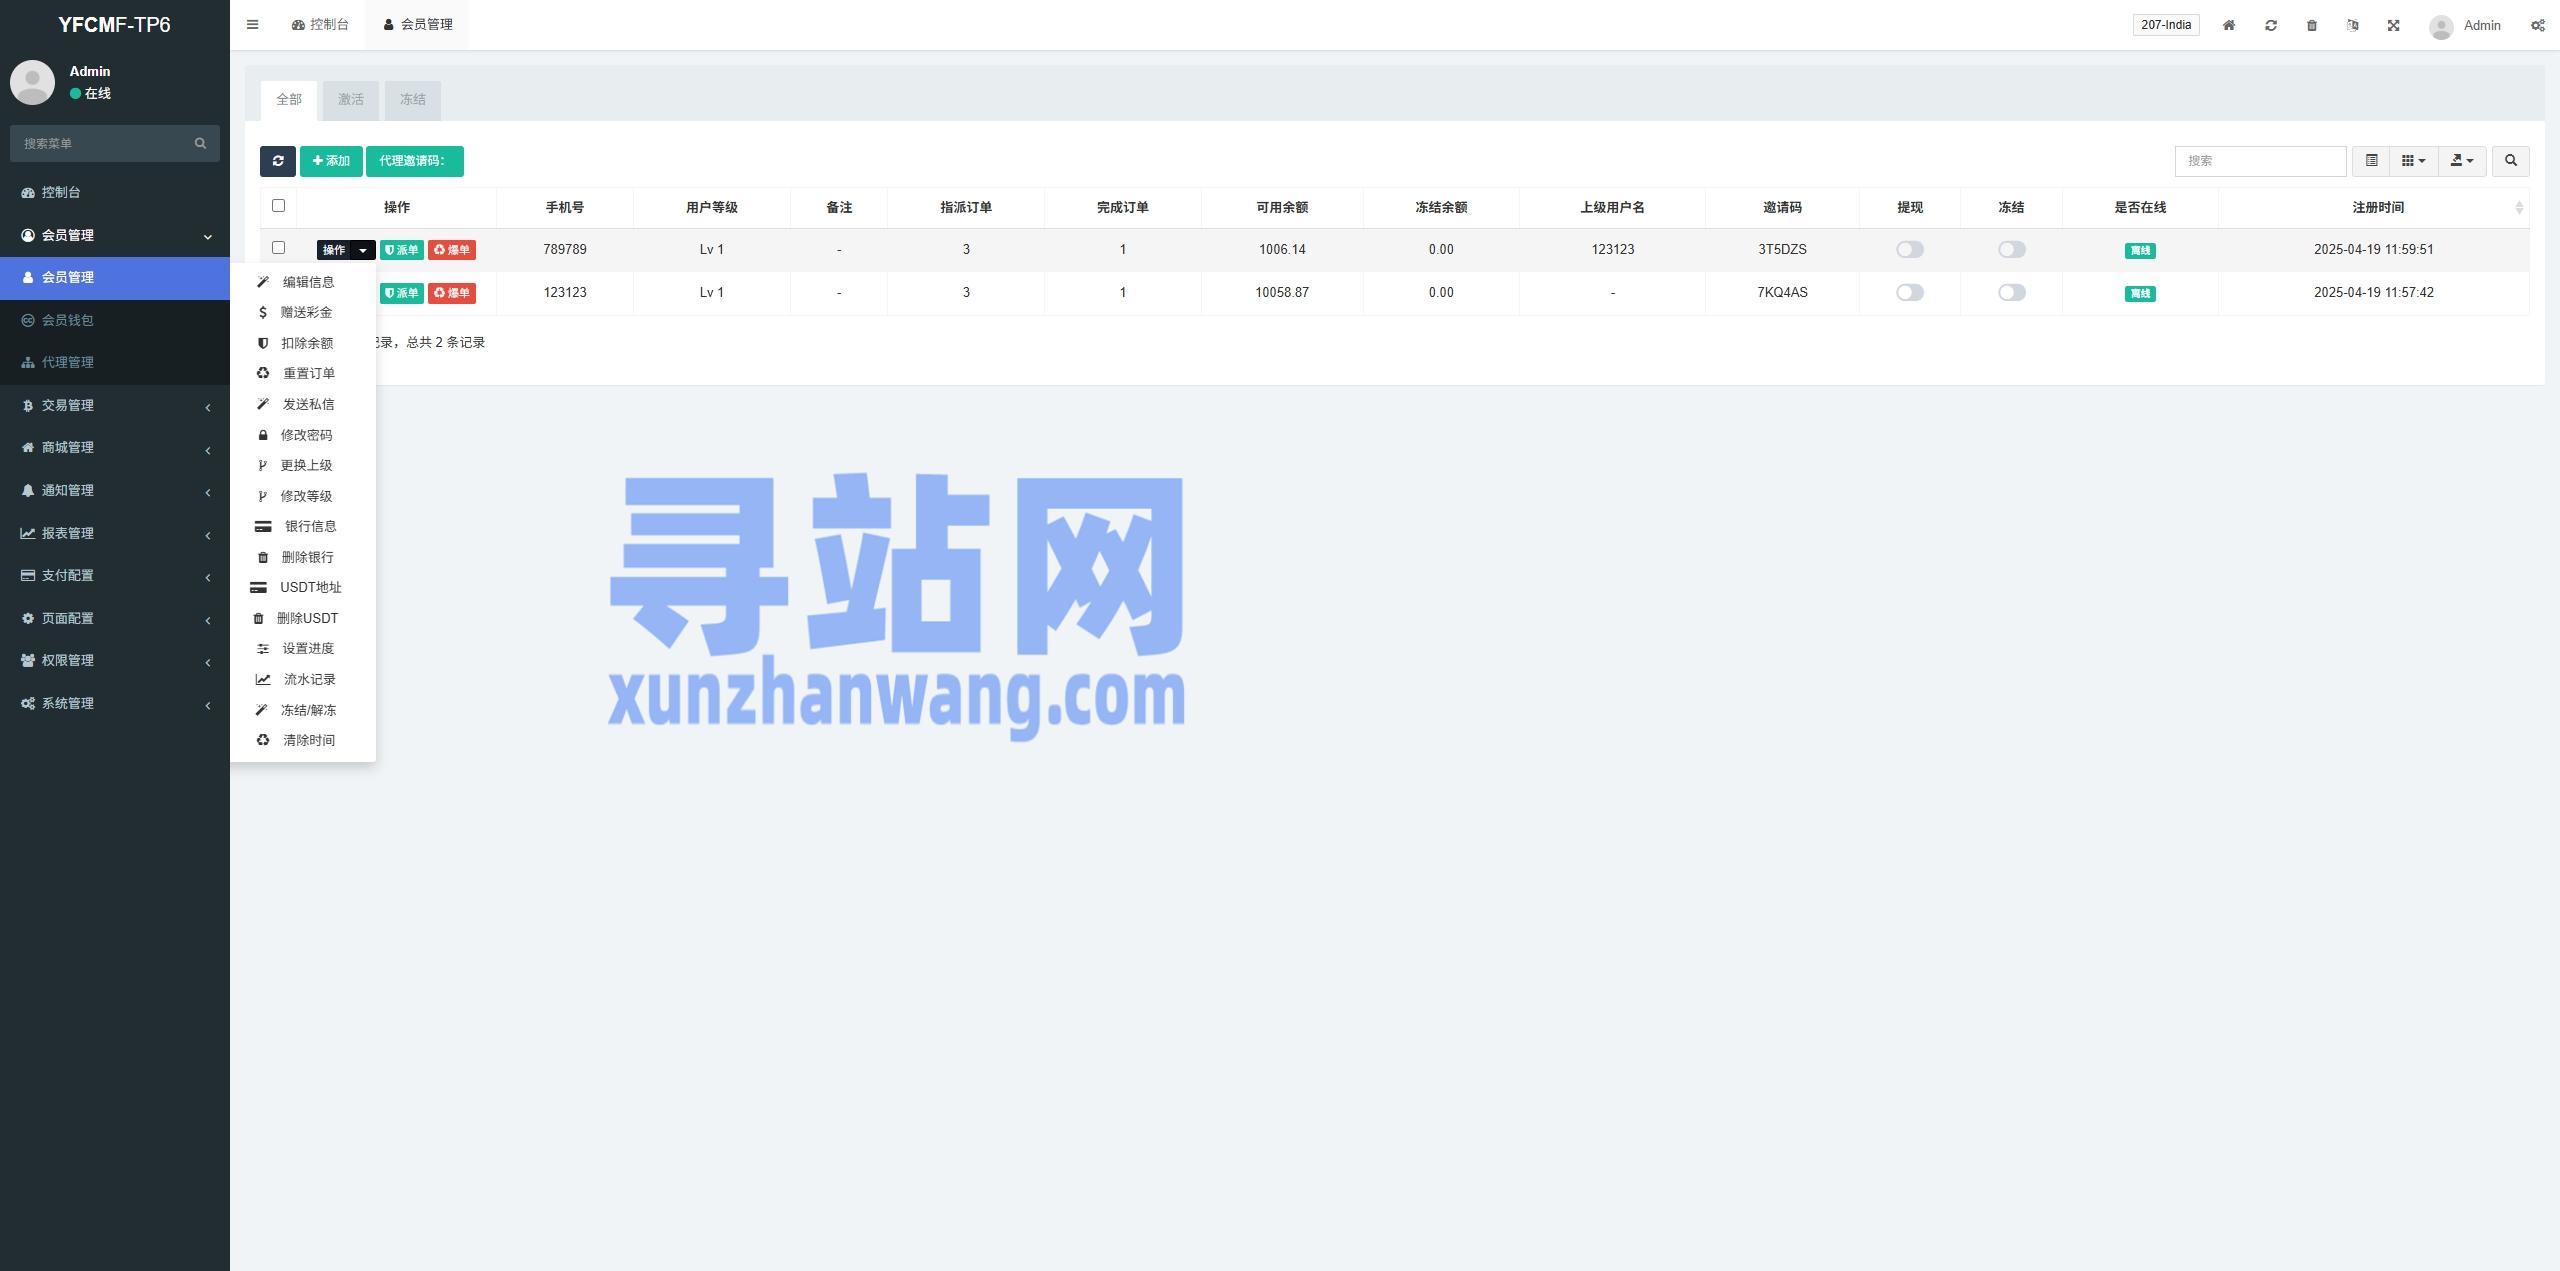Select 银行信息 from the action menu
This screenshot has height=1271, width=2560.
[x=303, y=526]
